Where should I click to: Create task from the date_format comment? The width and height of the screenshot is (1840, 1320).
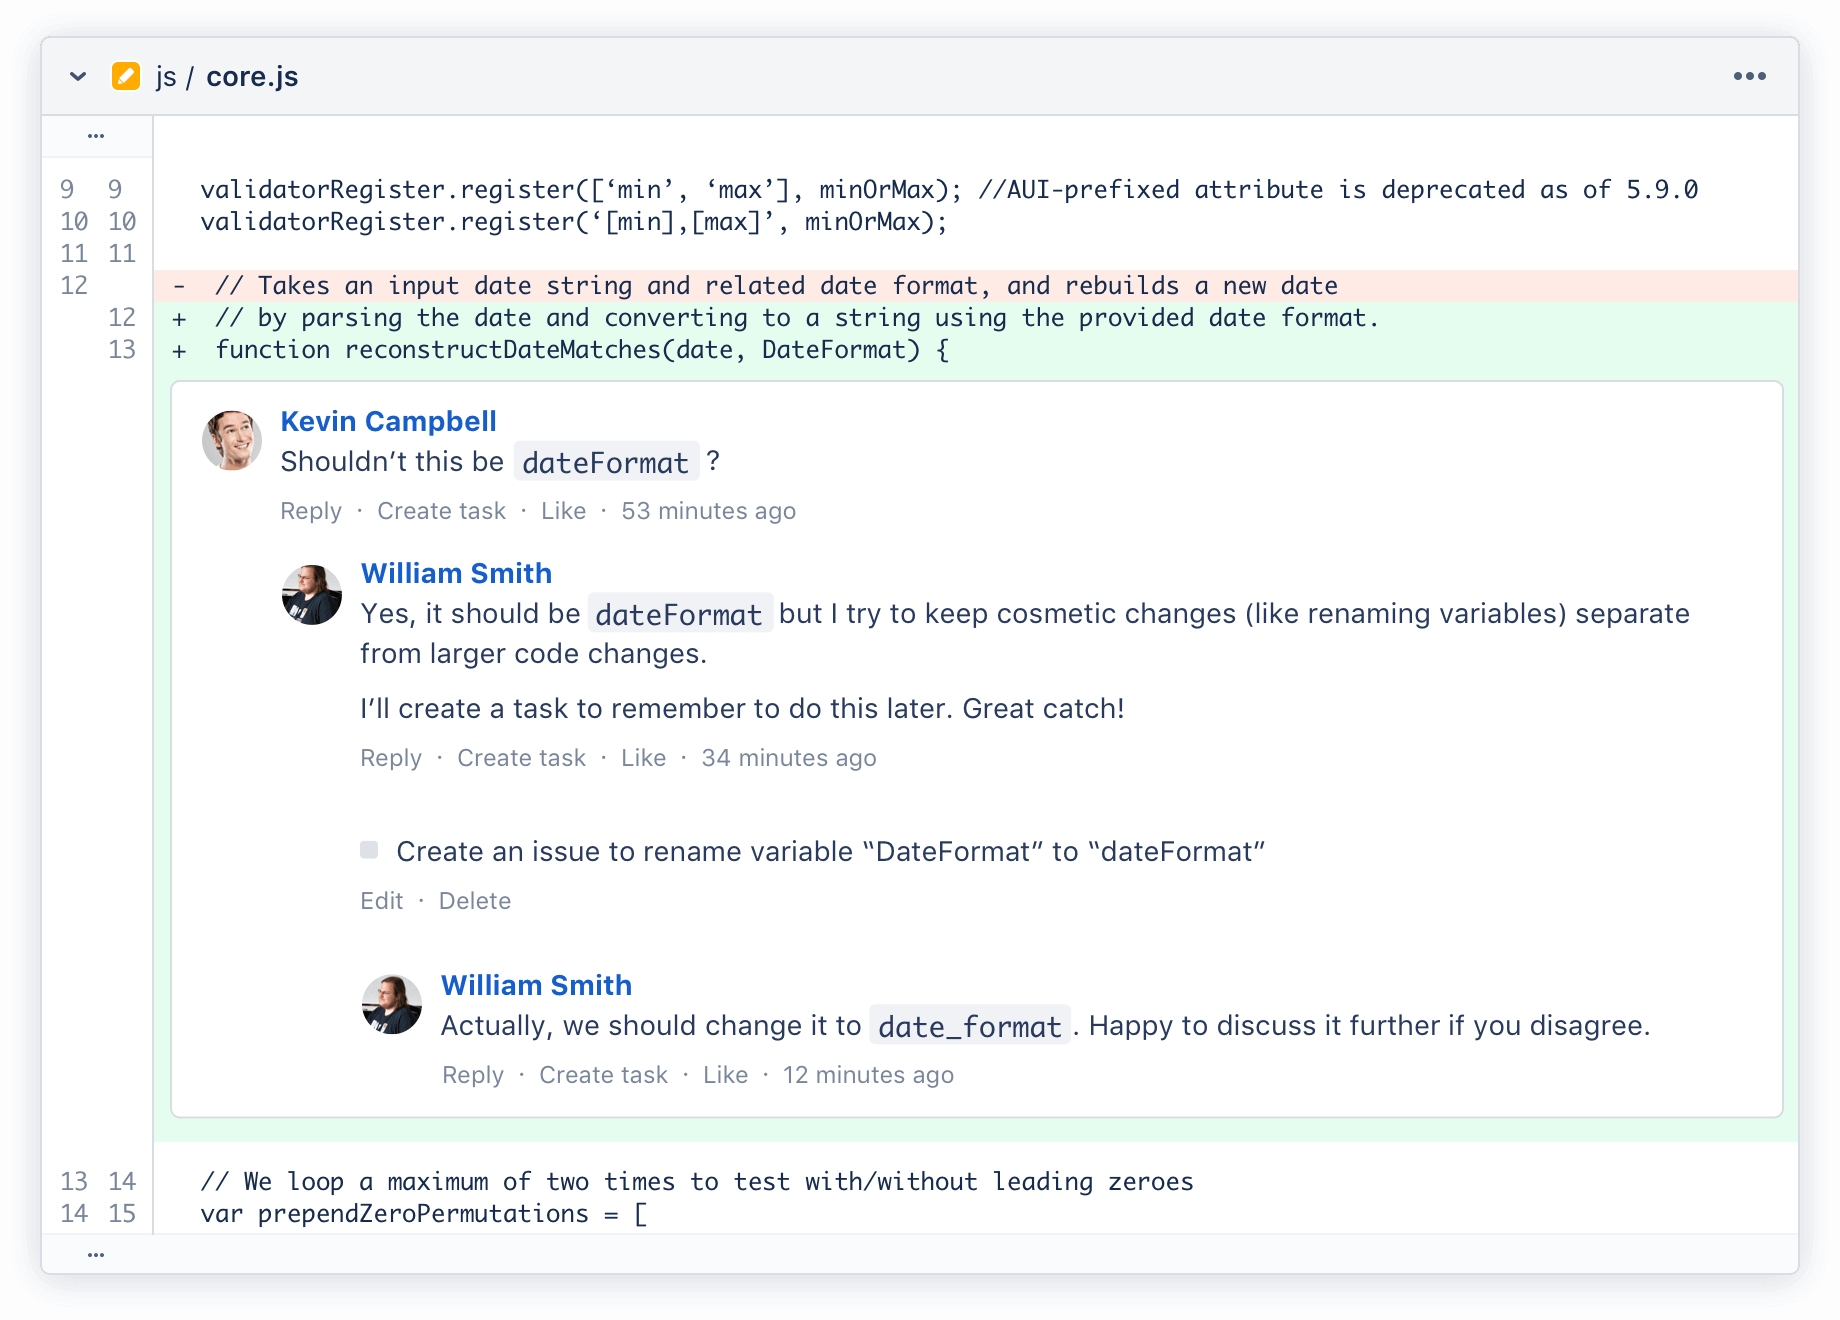[x=603, y=1075]
